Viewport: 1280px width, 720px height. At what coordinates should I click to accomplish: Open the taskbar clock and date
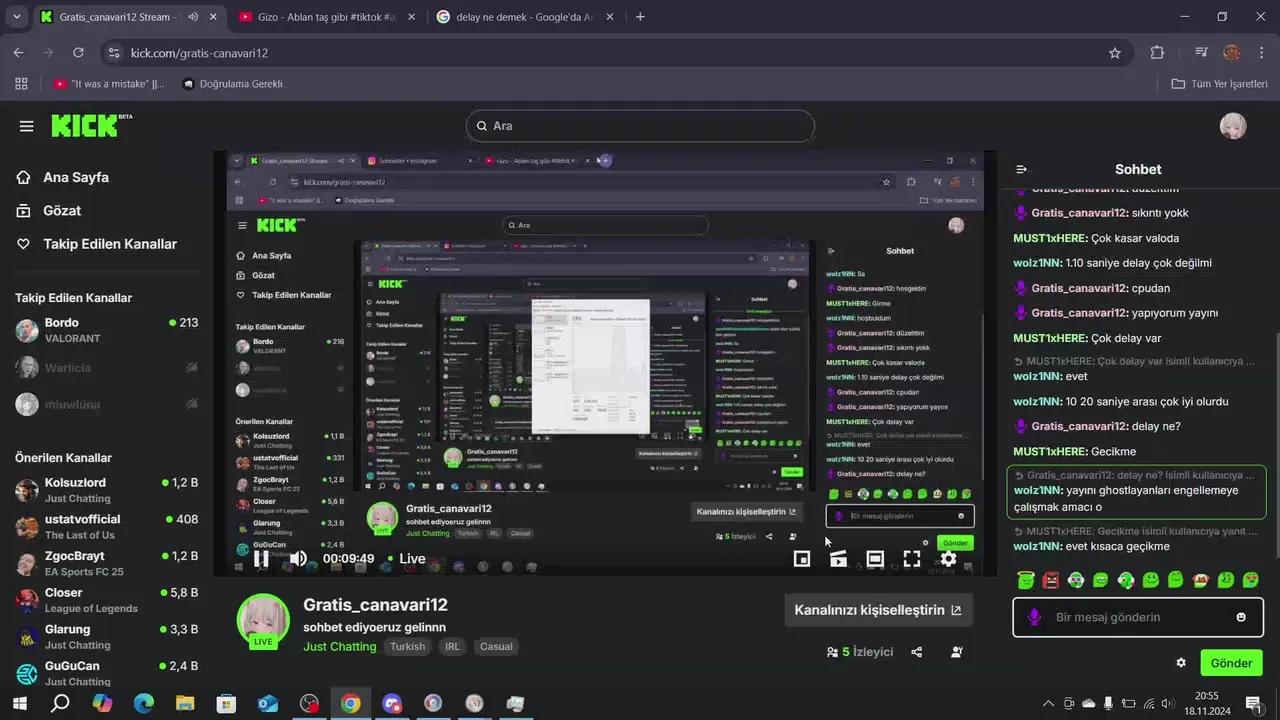coord(1206,703)
